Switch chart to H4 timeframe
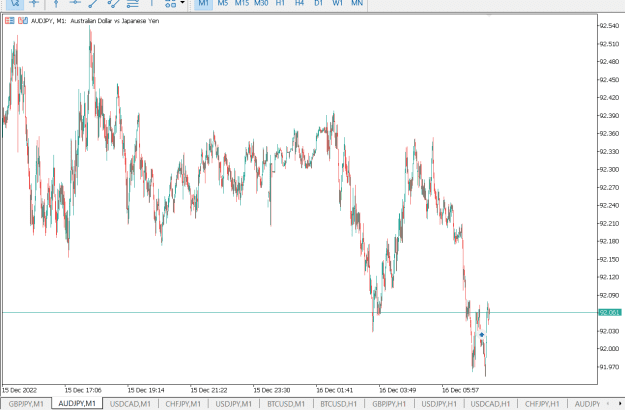The width and height of the screenshot is (625, 410). 299,3
